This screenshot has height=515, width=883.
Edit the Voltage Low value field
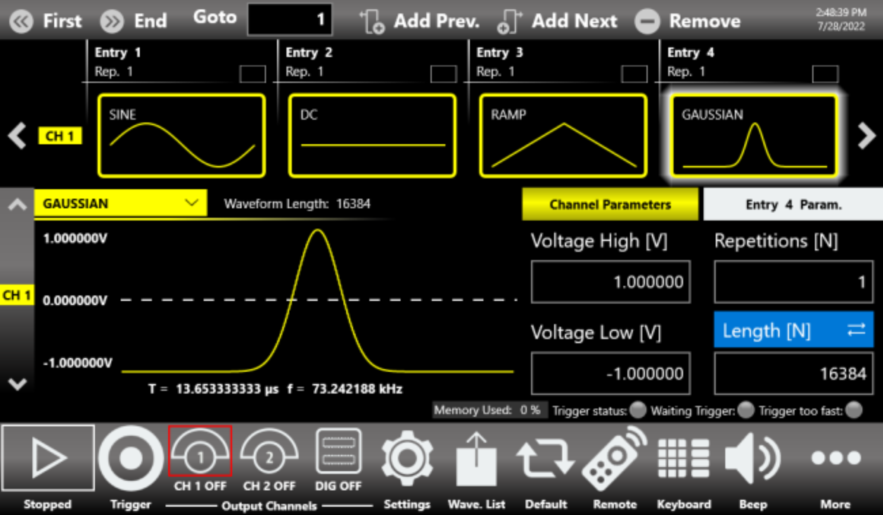(610, 373)
